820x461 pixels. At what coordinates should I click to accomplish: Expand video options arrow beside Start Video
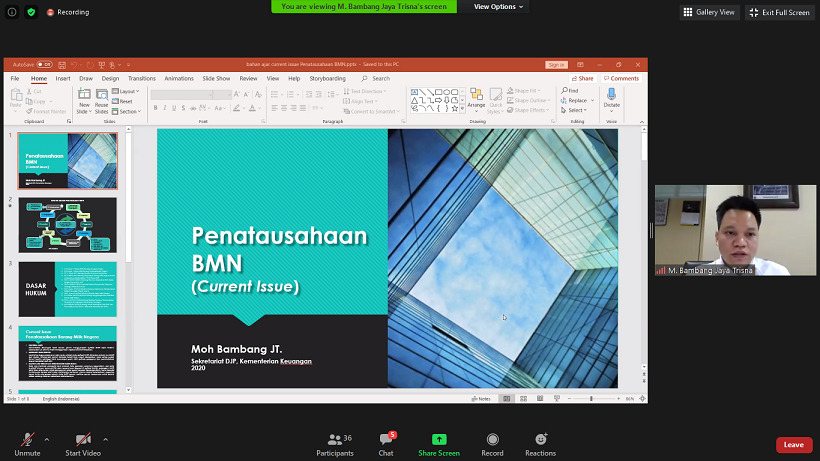tap(106, 439)
